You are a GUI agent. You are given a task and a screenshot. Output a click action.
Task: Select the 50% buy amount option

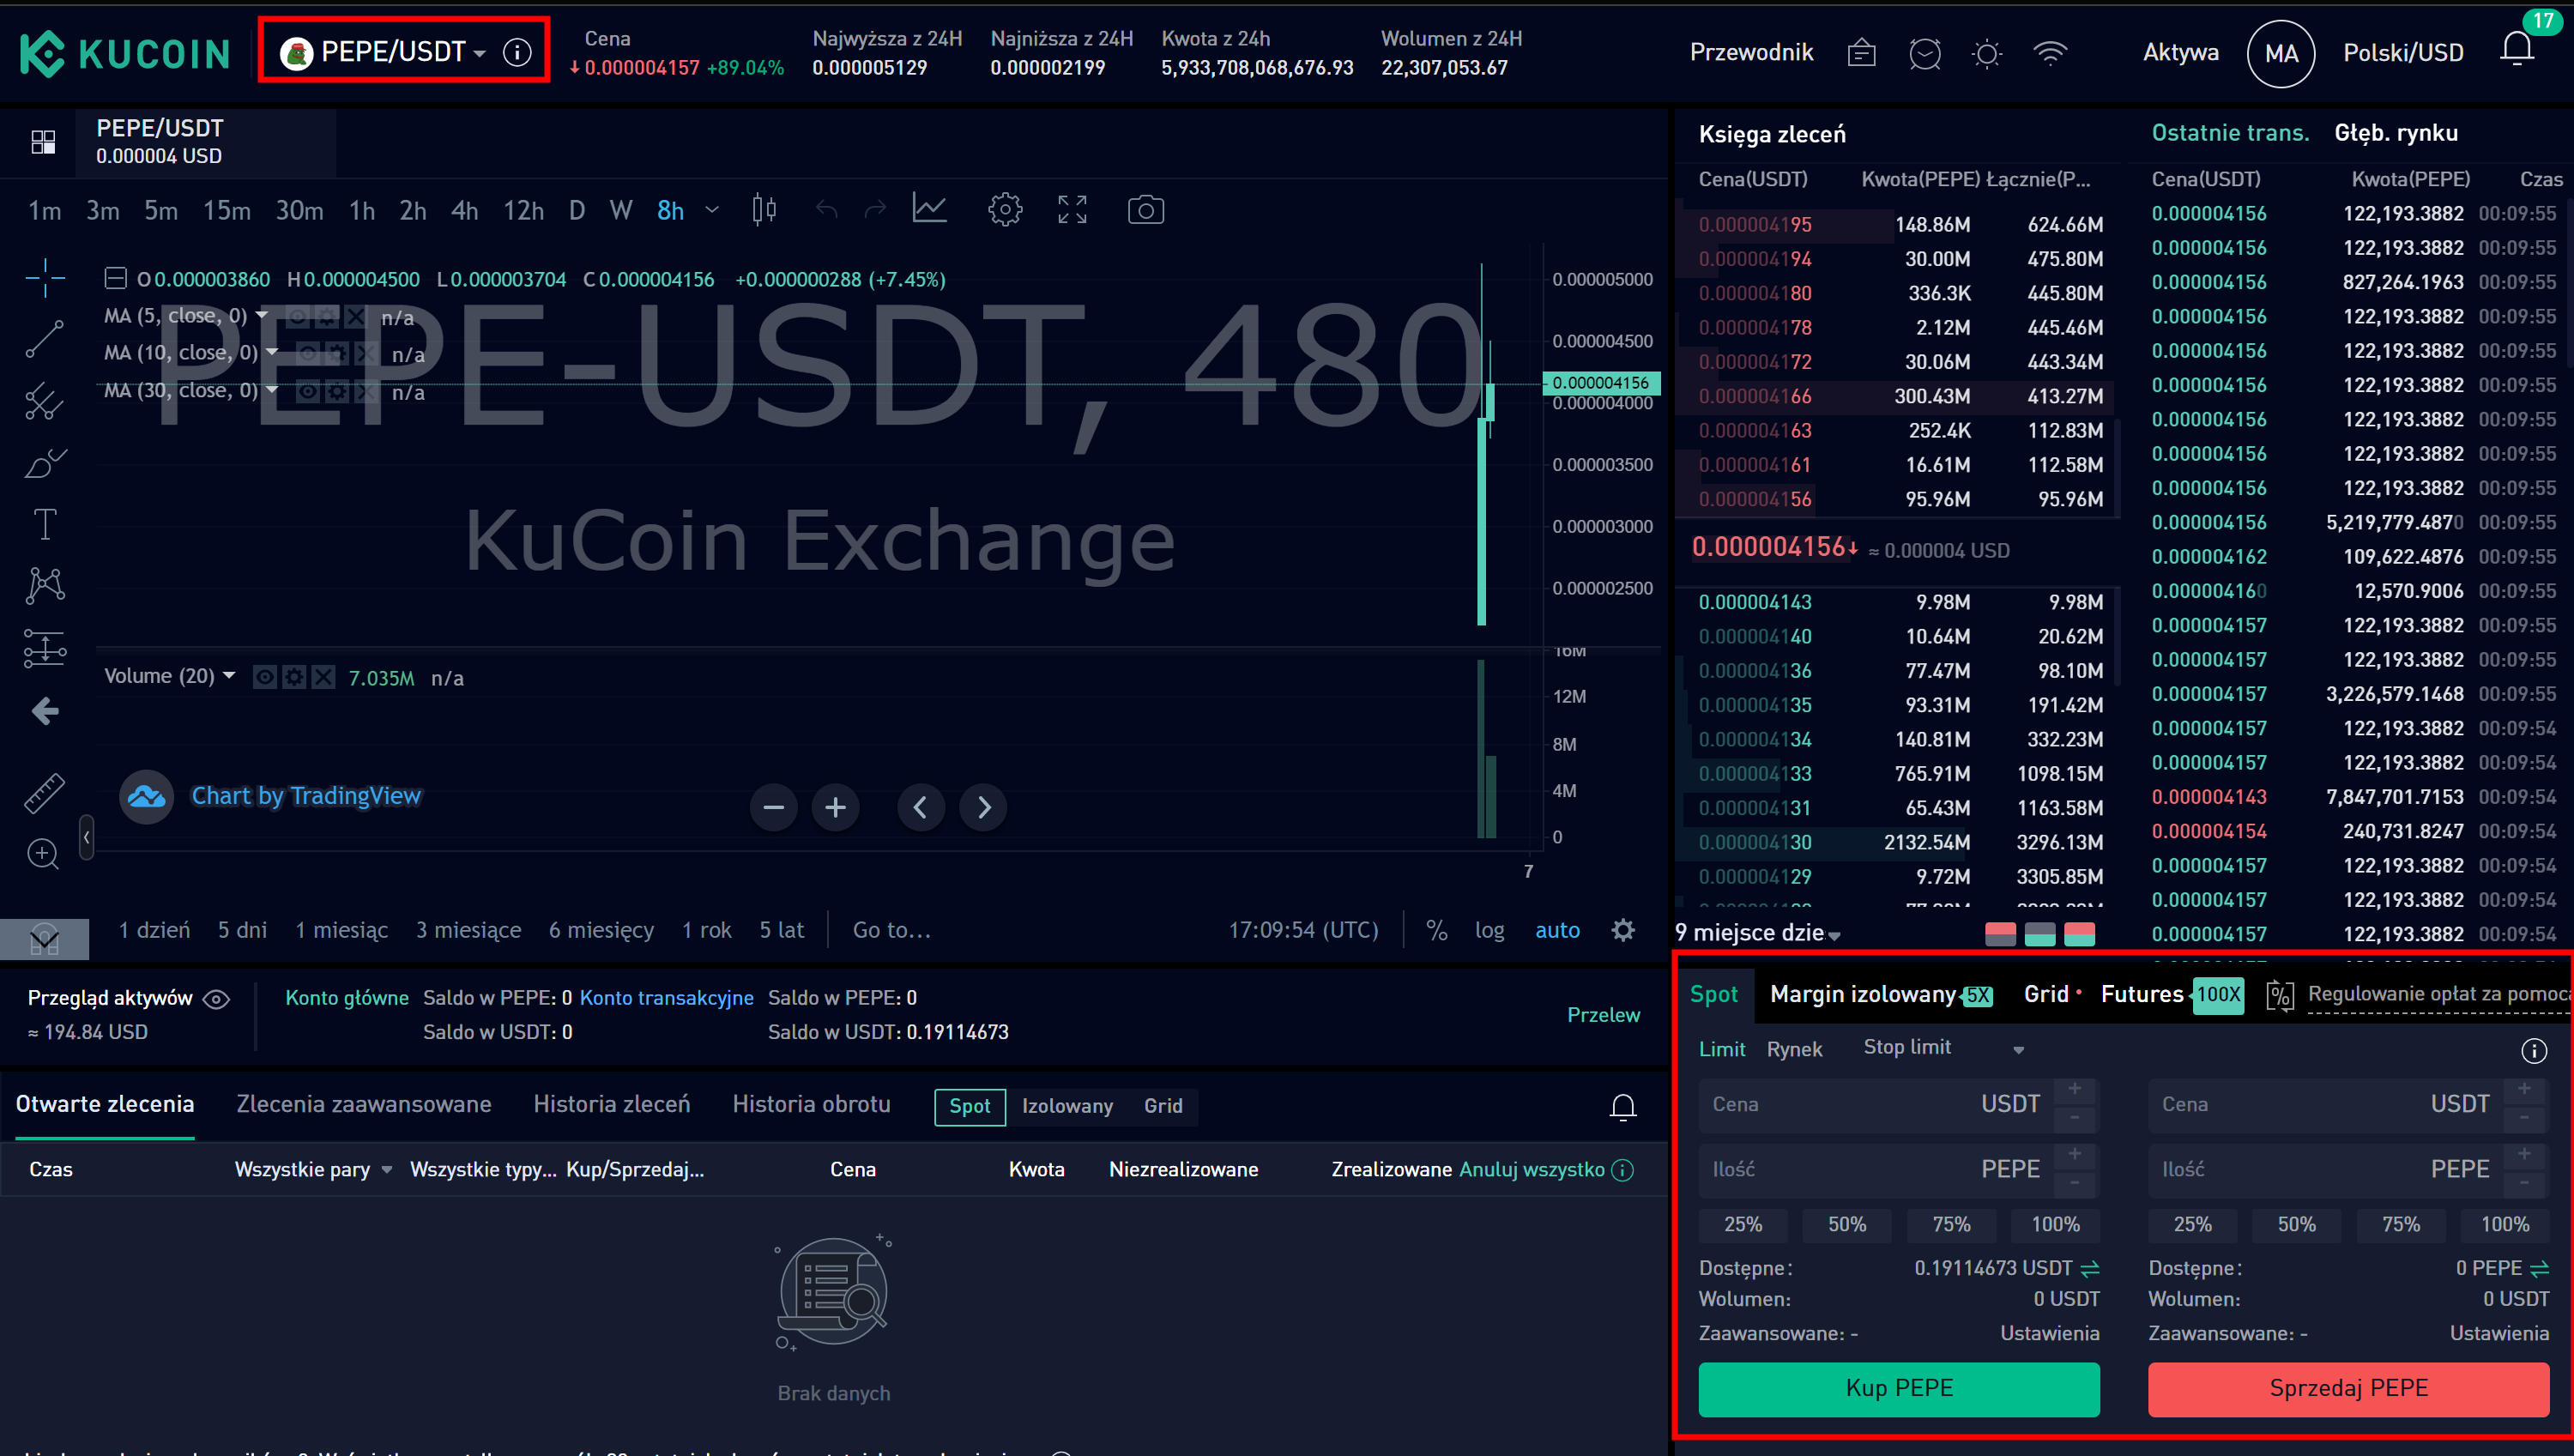1846,1224
